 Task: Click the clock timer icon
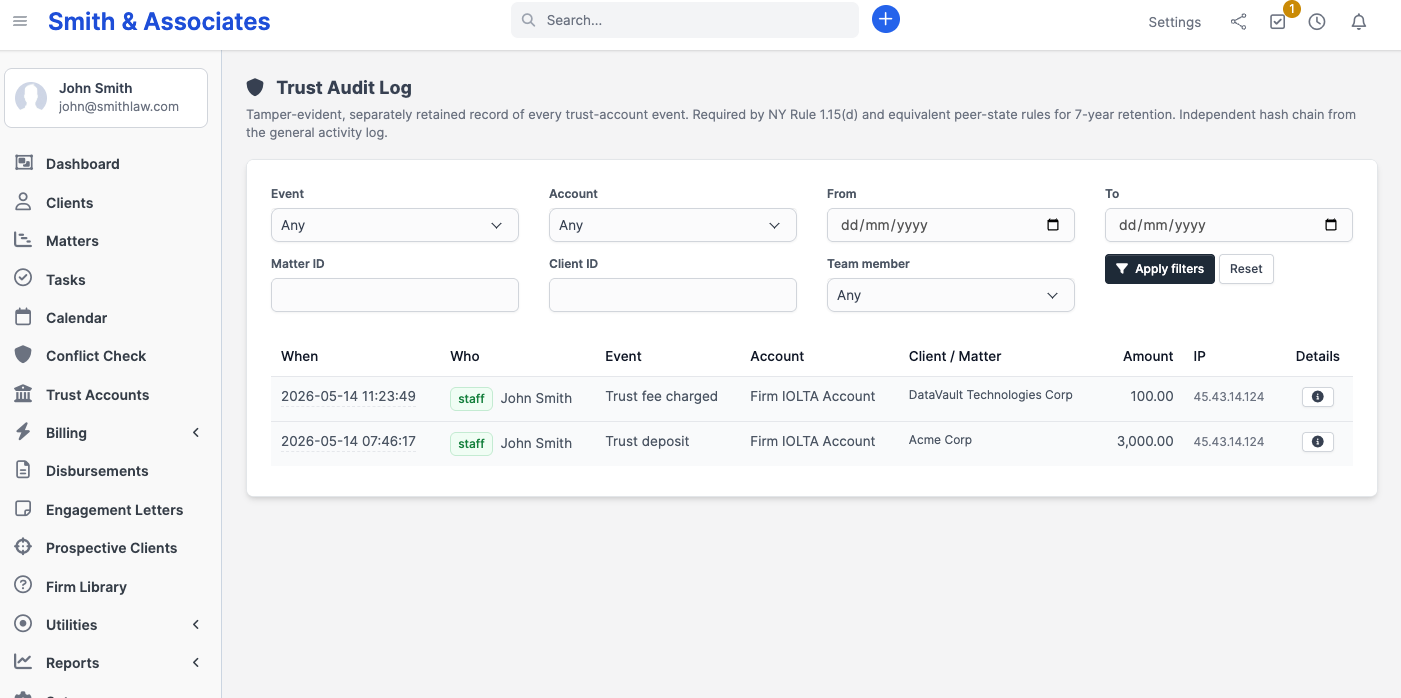tap(1317, 21)
